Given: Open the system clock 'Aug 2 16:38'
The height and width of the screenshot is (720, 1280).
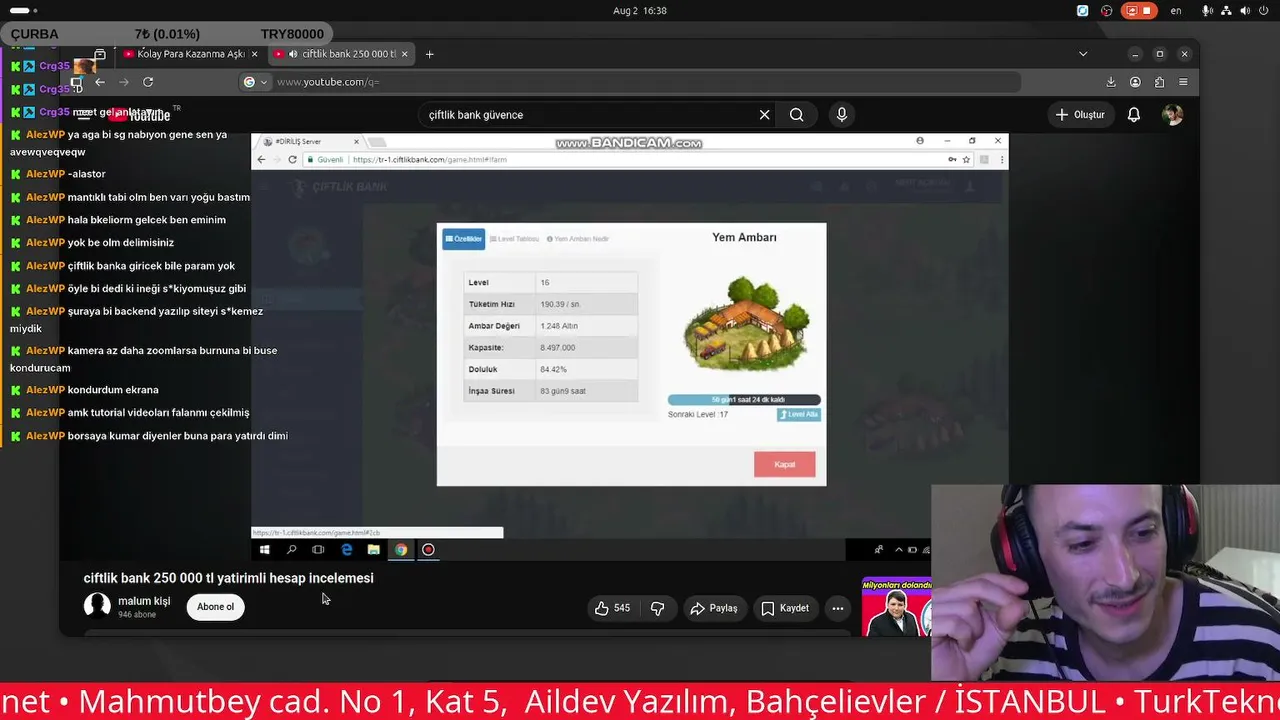Looking at the screenshot, I should coord(640,11).
